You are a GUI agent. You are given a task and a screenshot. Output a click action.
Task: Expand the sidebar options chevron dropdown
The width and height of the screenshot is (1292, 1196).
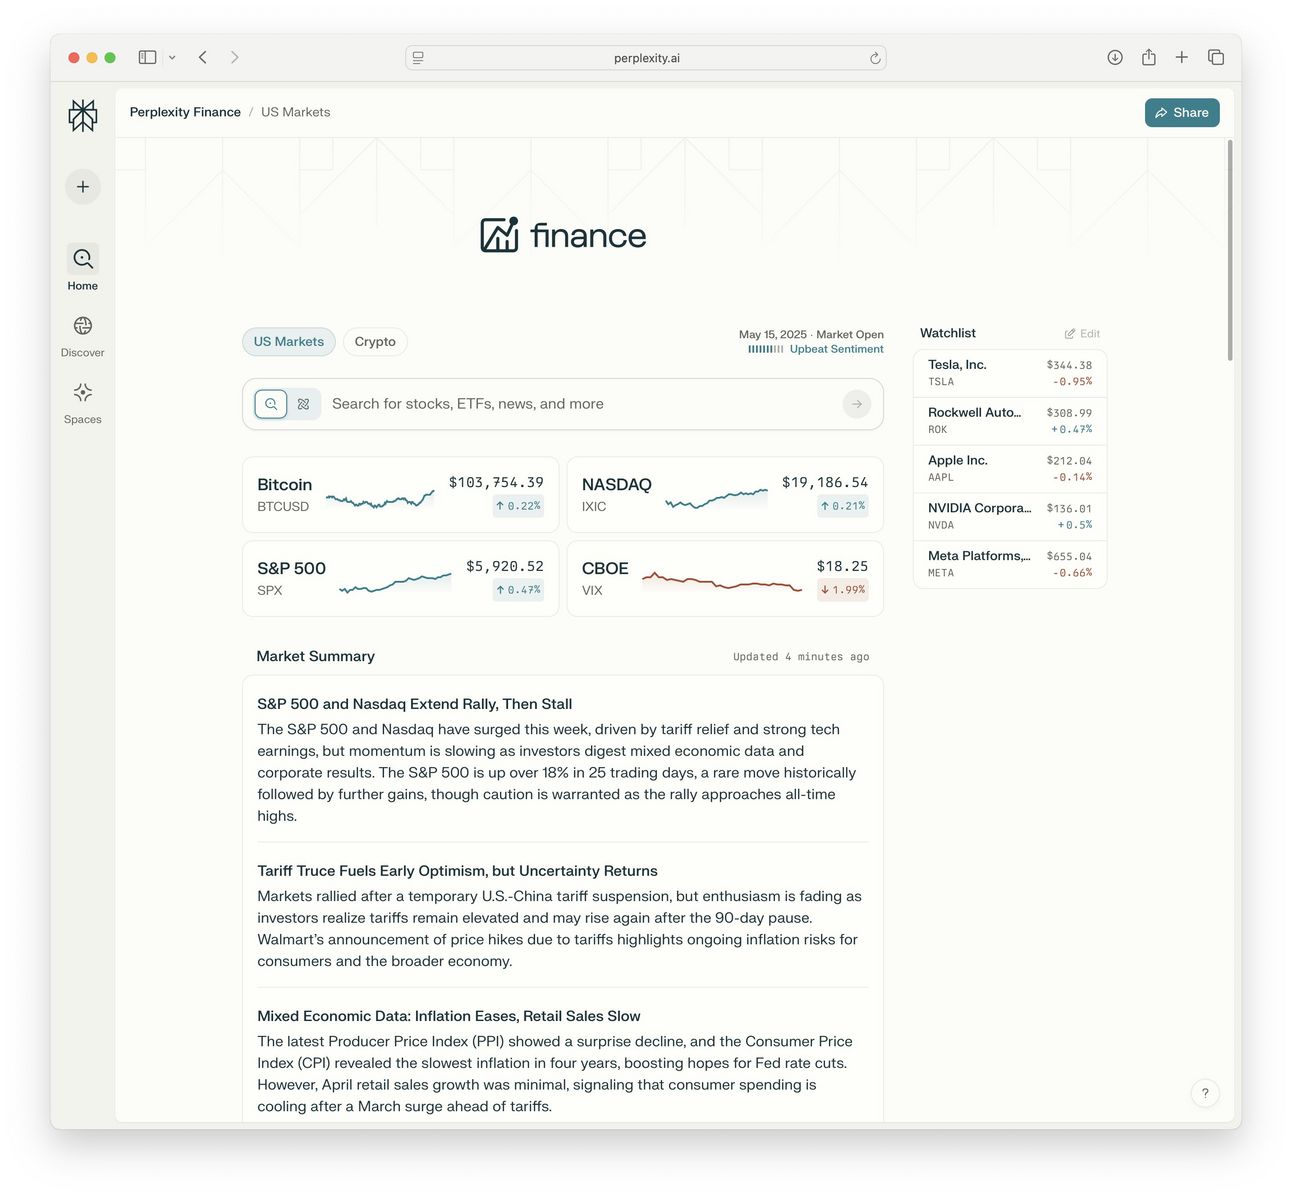172,58
